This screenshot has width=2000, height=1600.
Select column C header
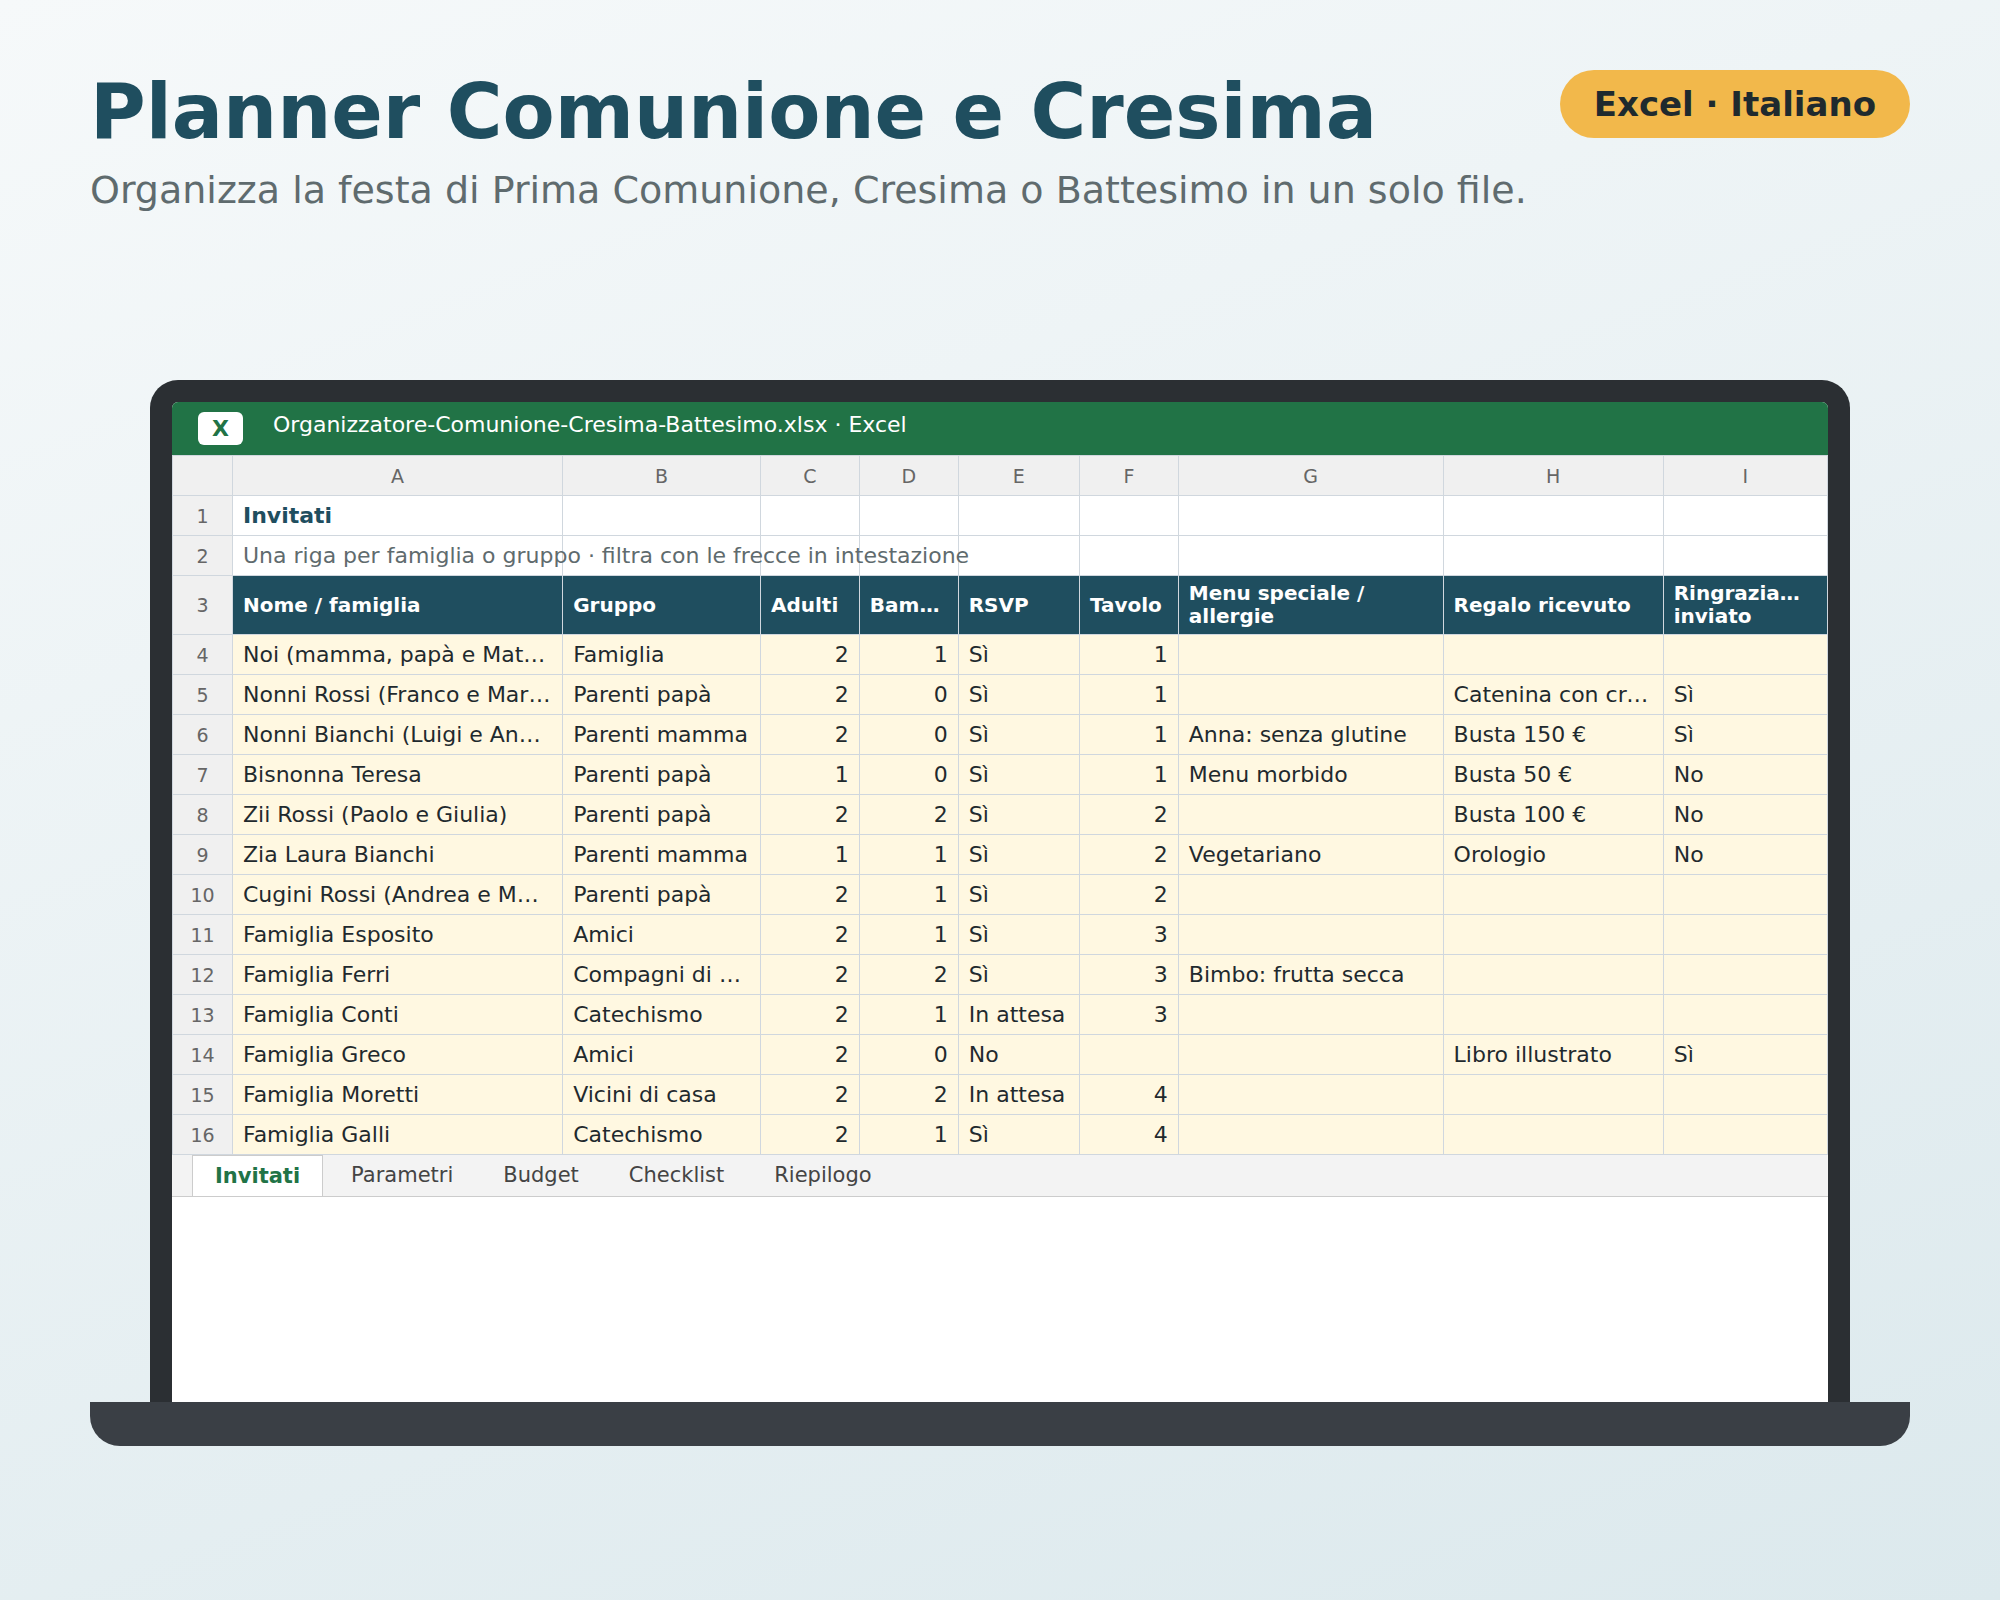(x=810, y=476)
